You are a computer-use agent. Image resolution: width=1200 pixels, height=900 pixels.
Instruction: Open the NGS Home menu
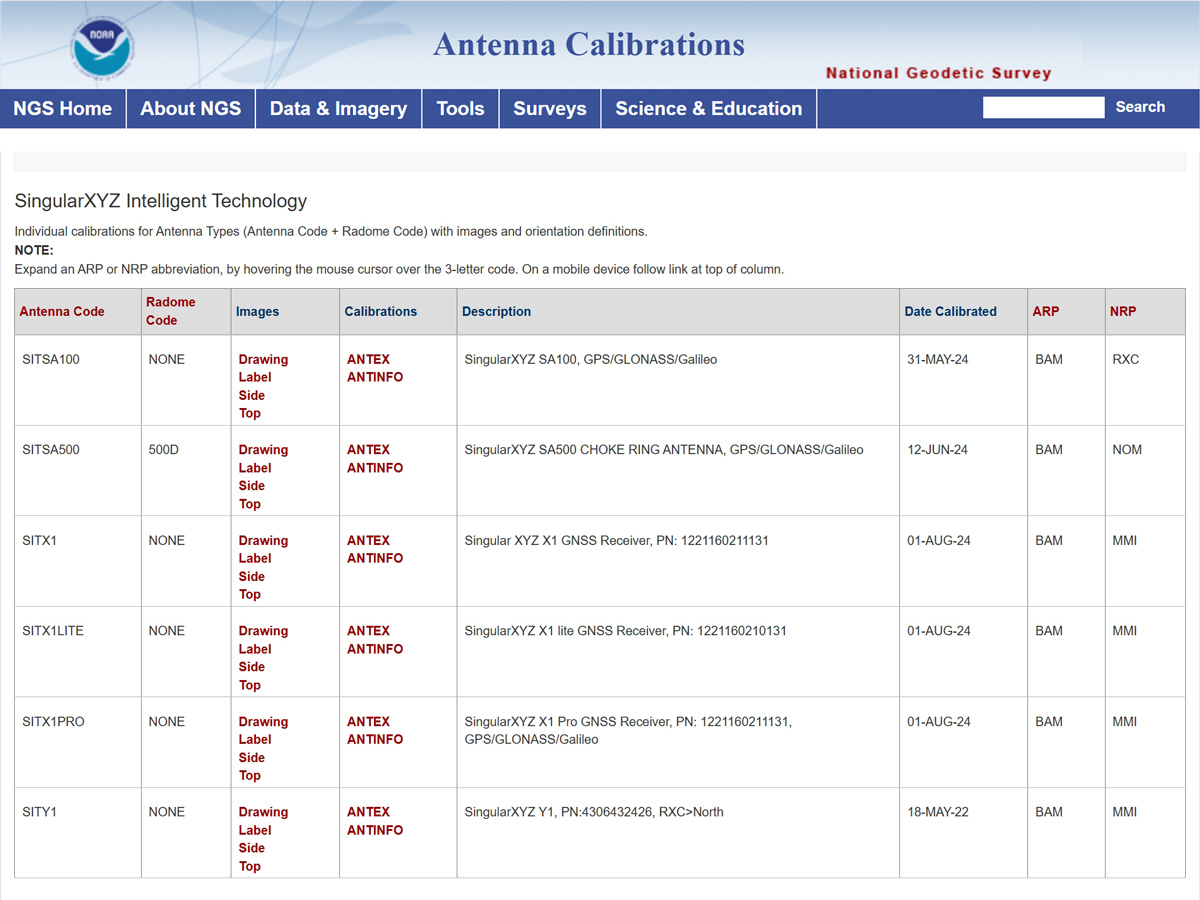[x=63, y=109]
